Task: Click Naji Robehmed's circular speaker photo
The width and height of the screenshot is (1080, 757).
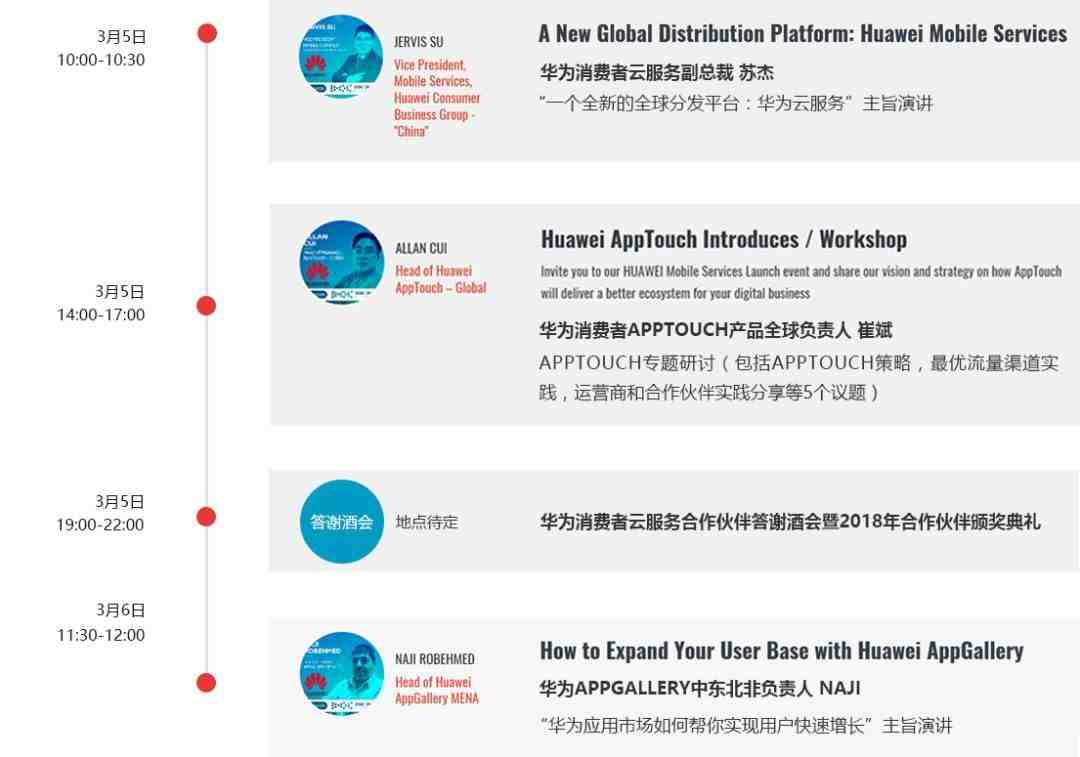Action: pos(342,674)
